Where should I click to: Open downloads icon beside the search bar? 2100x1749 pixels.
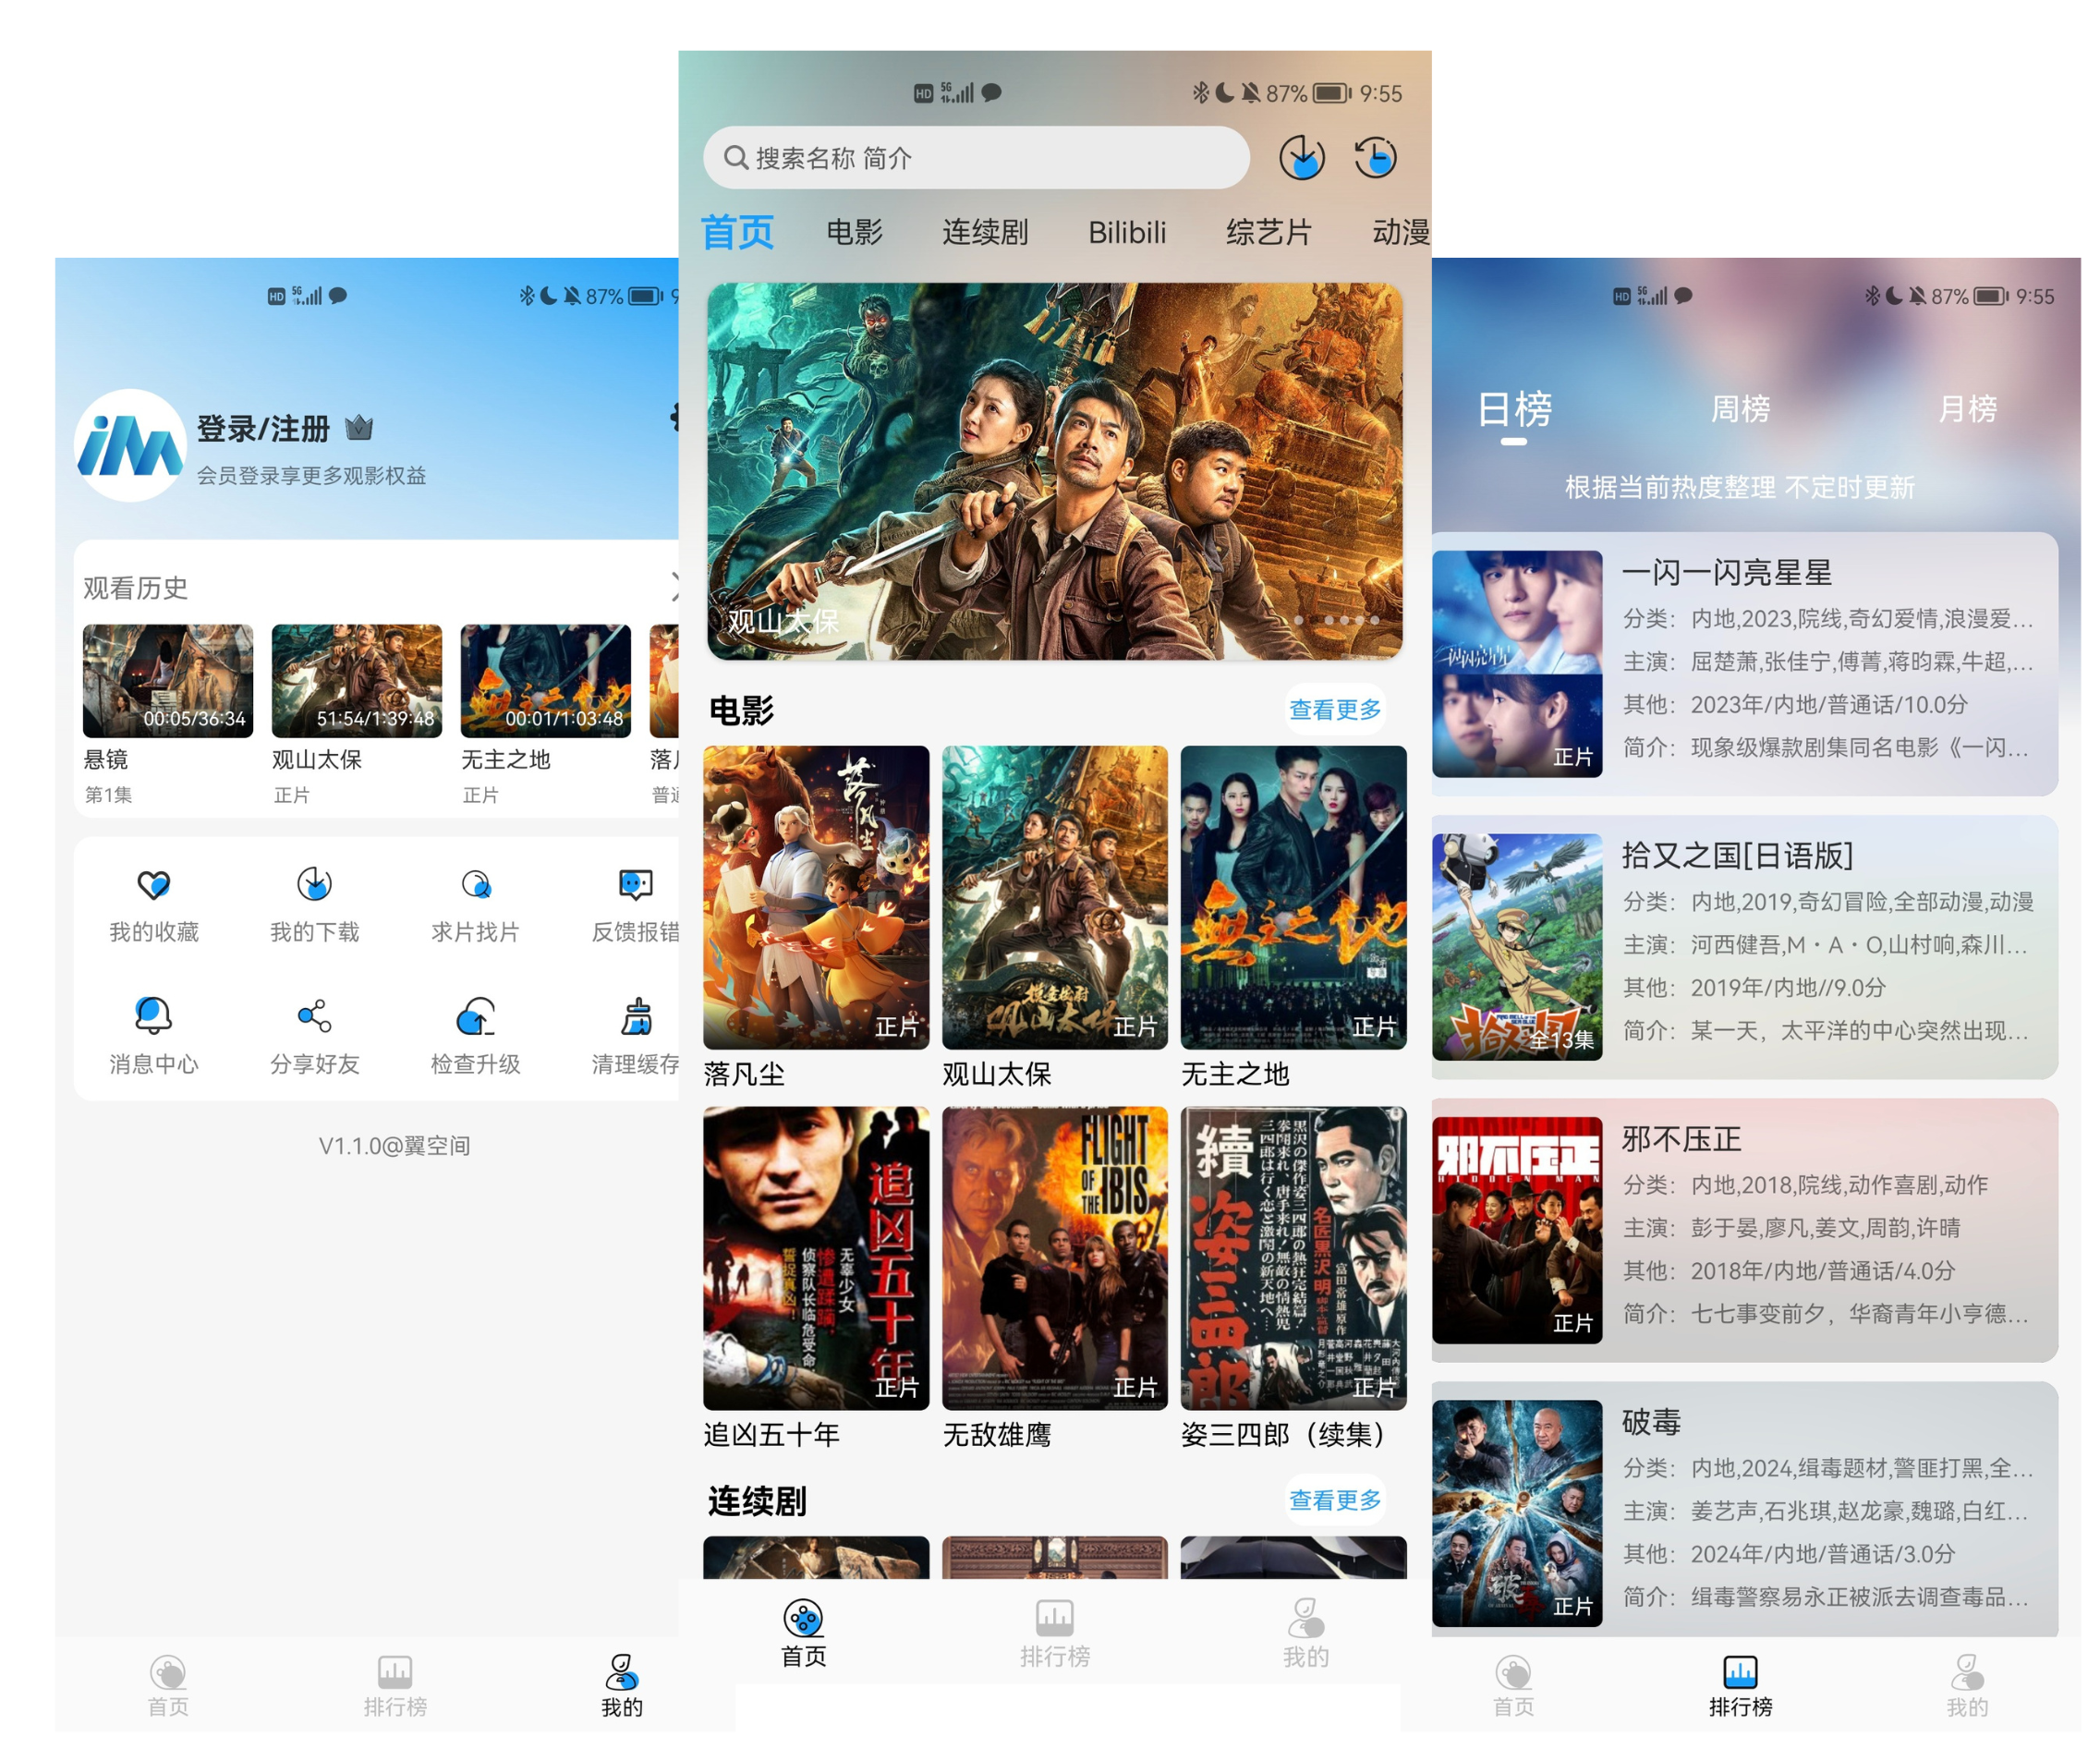coord(1301,157)
